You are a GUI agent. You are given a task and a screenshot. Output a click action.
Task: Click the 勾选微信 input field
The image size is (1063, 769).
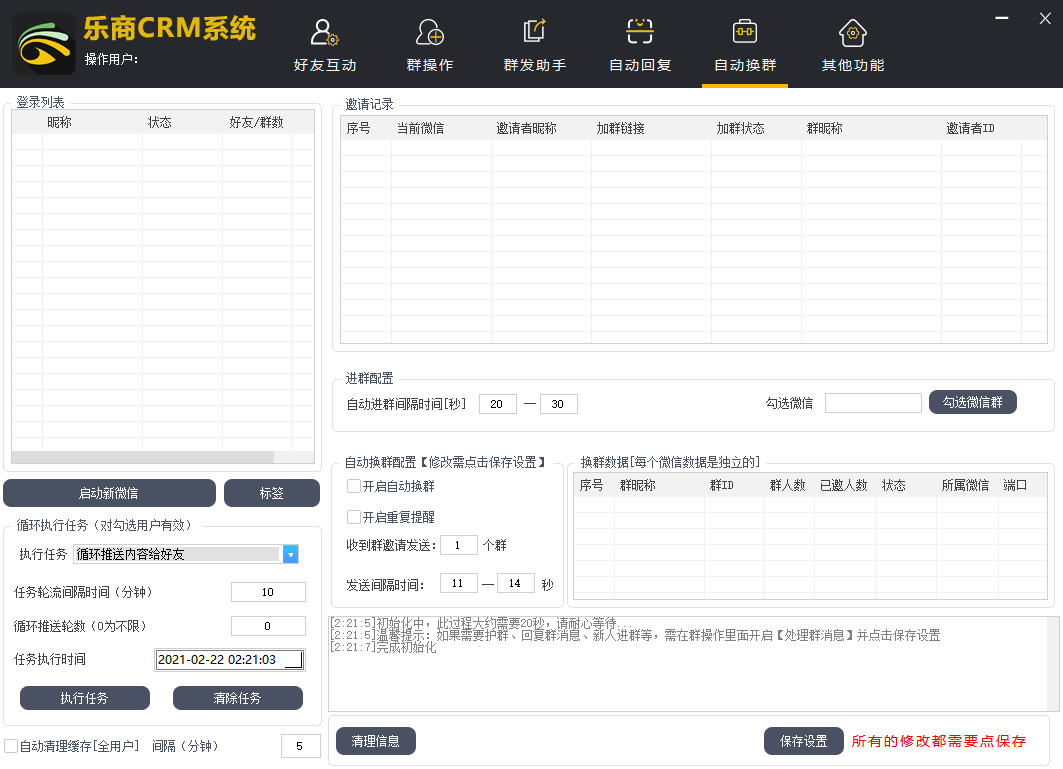(x=873, y=403)
